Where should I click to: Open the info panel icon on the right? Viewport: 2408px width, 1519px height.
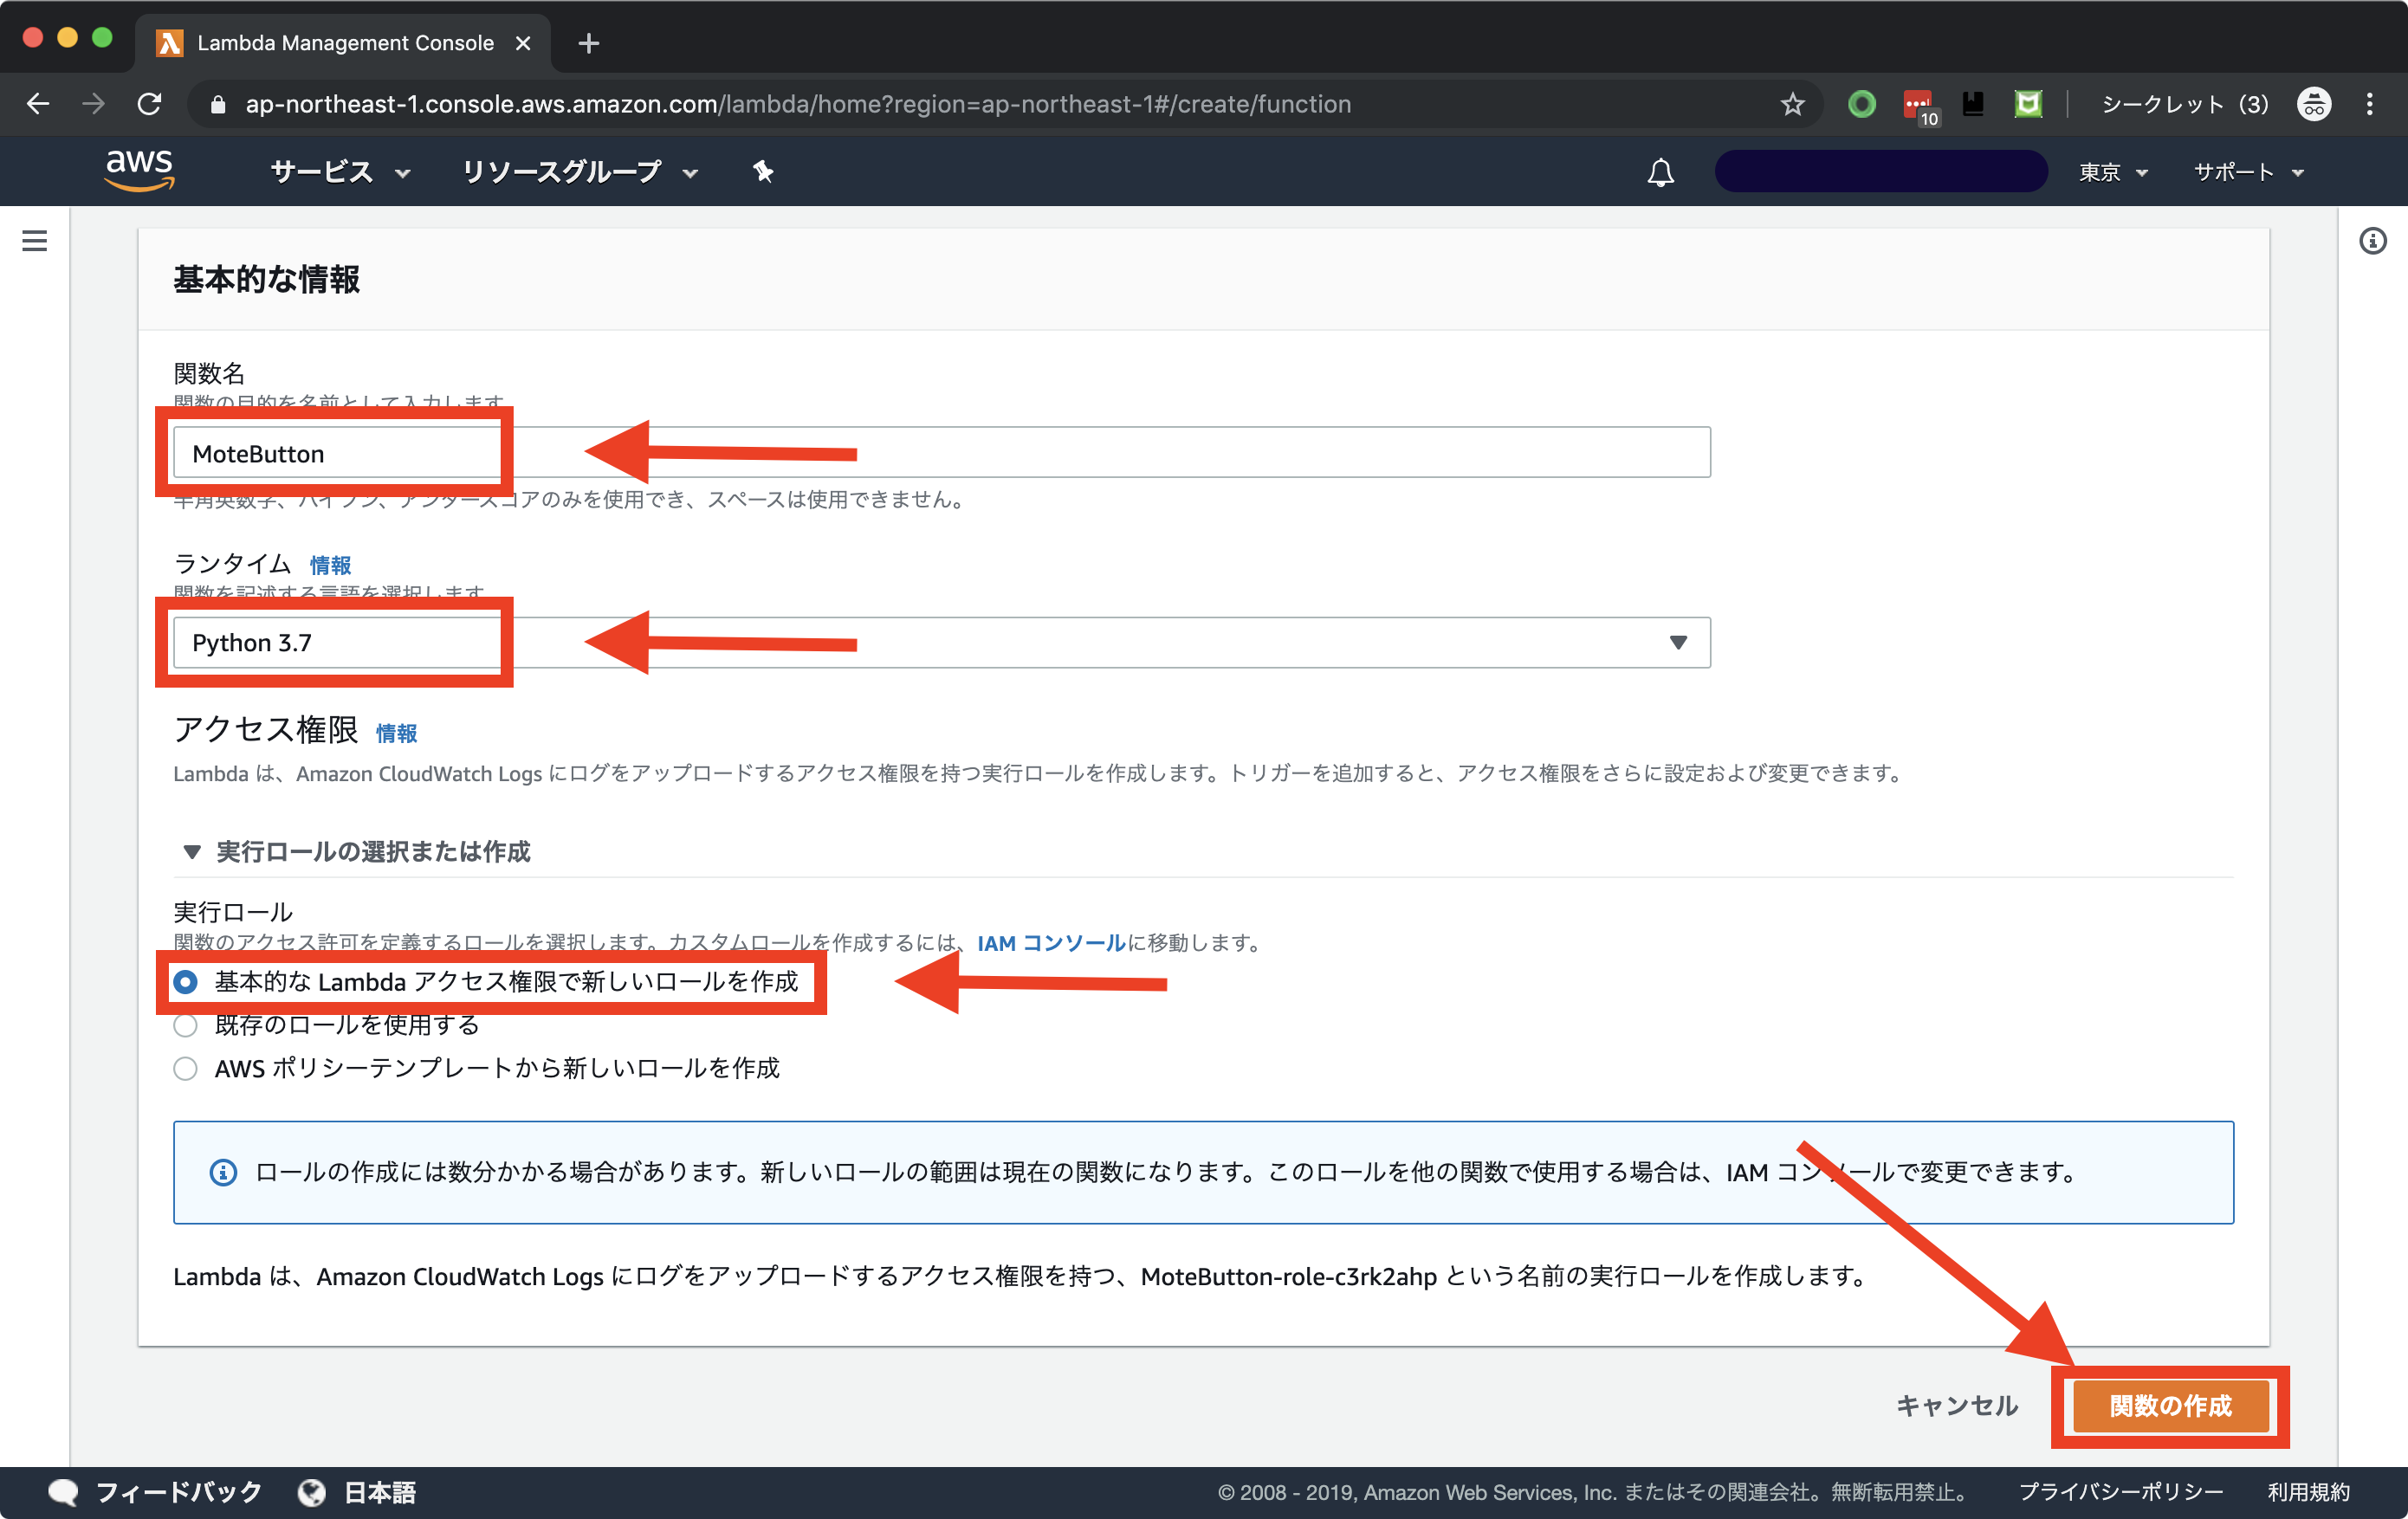click(2372, 241)
